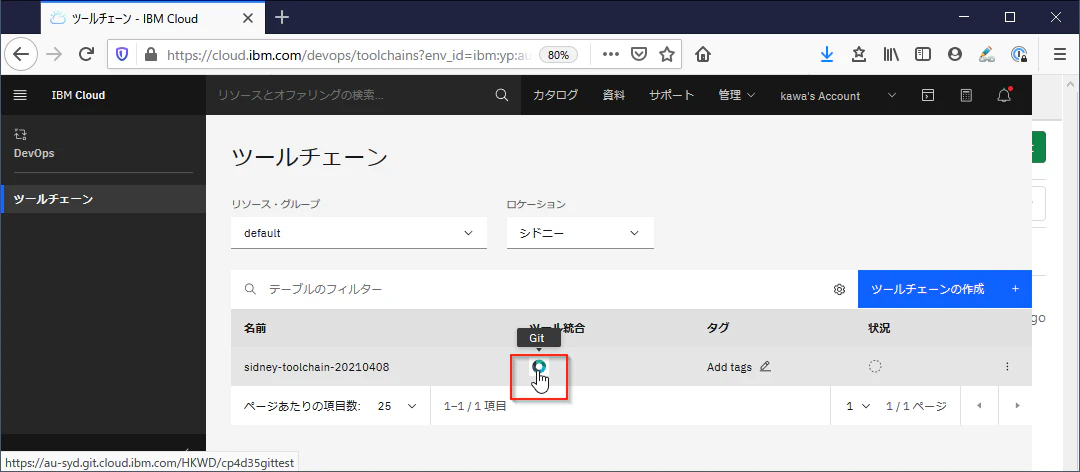Toggle the Firefox sidebar icon
Image resolution: width=1080 pixels, height=472 pixels.
pyautogui.click(x=923, y=54)
